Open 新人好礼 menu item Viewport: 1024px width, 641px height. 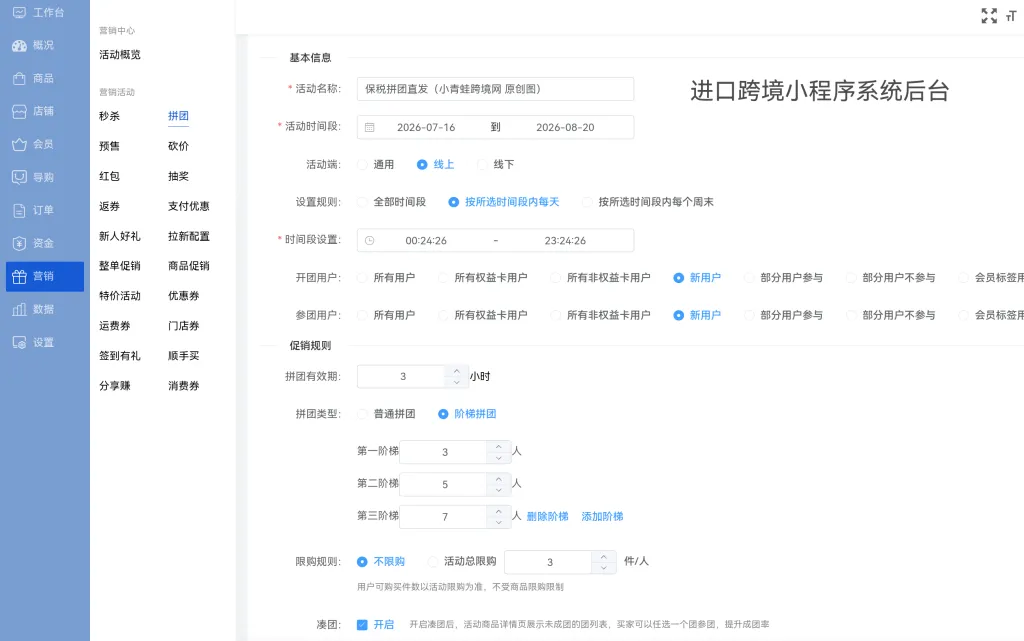(120, 236)
